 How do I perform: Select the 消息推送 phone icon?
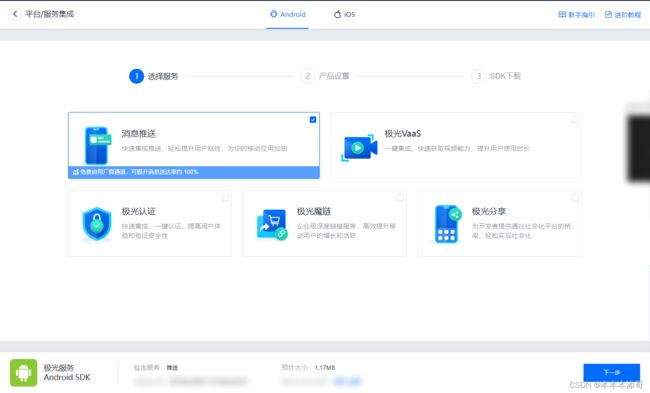pos(97,146)
